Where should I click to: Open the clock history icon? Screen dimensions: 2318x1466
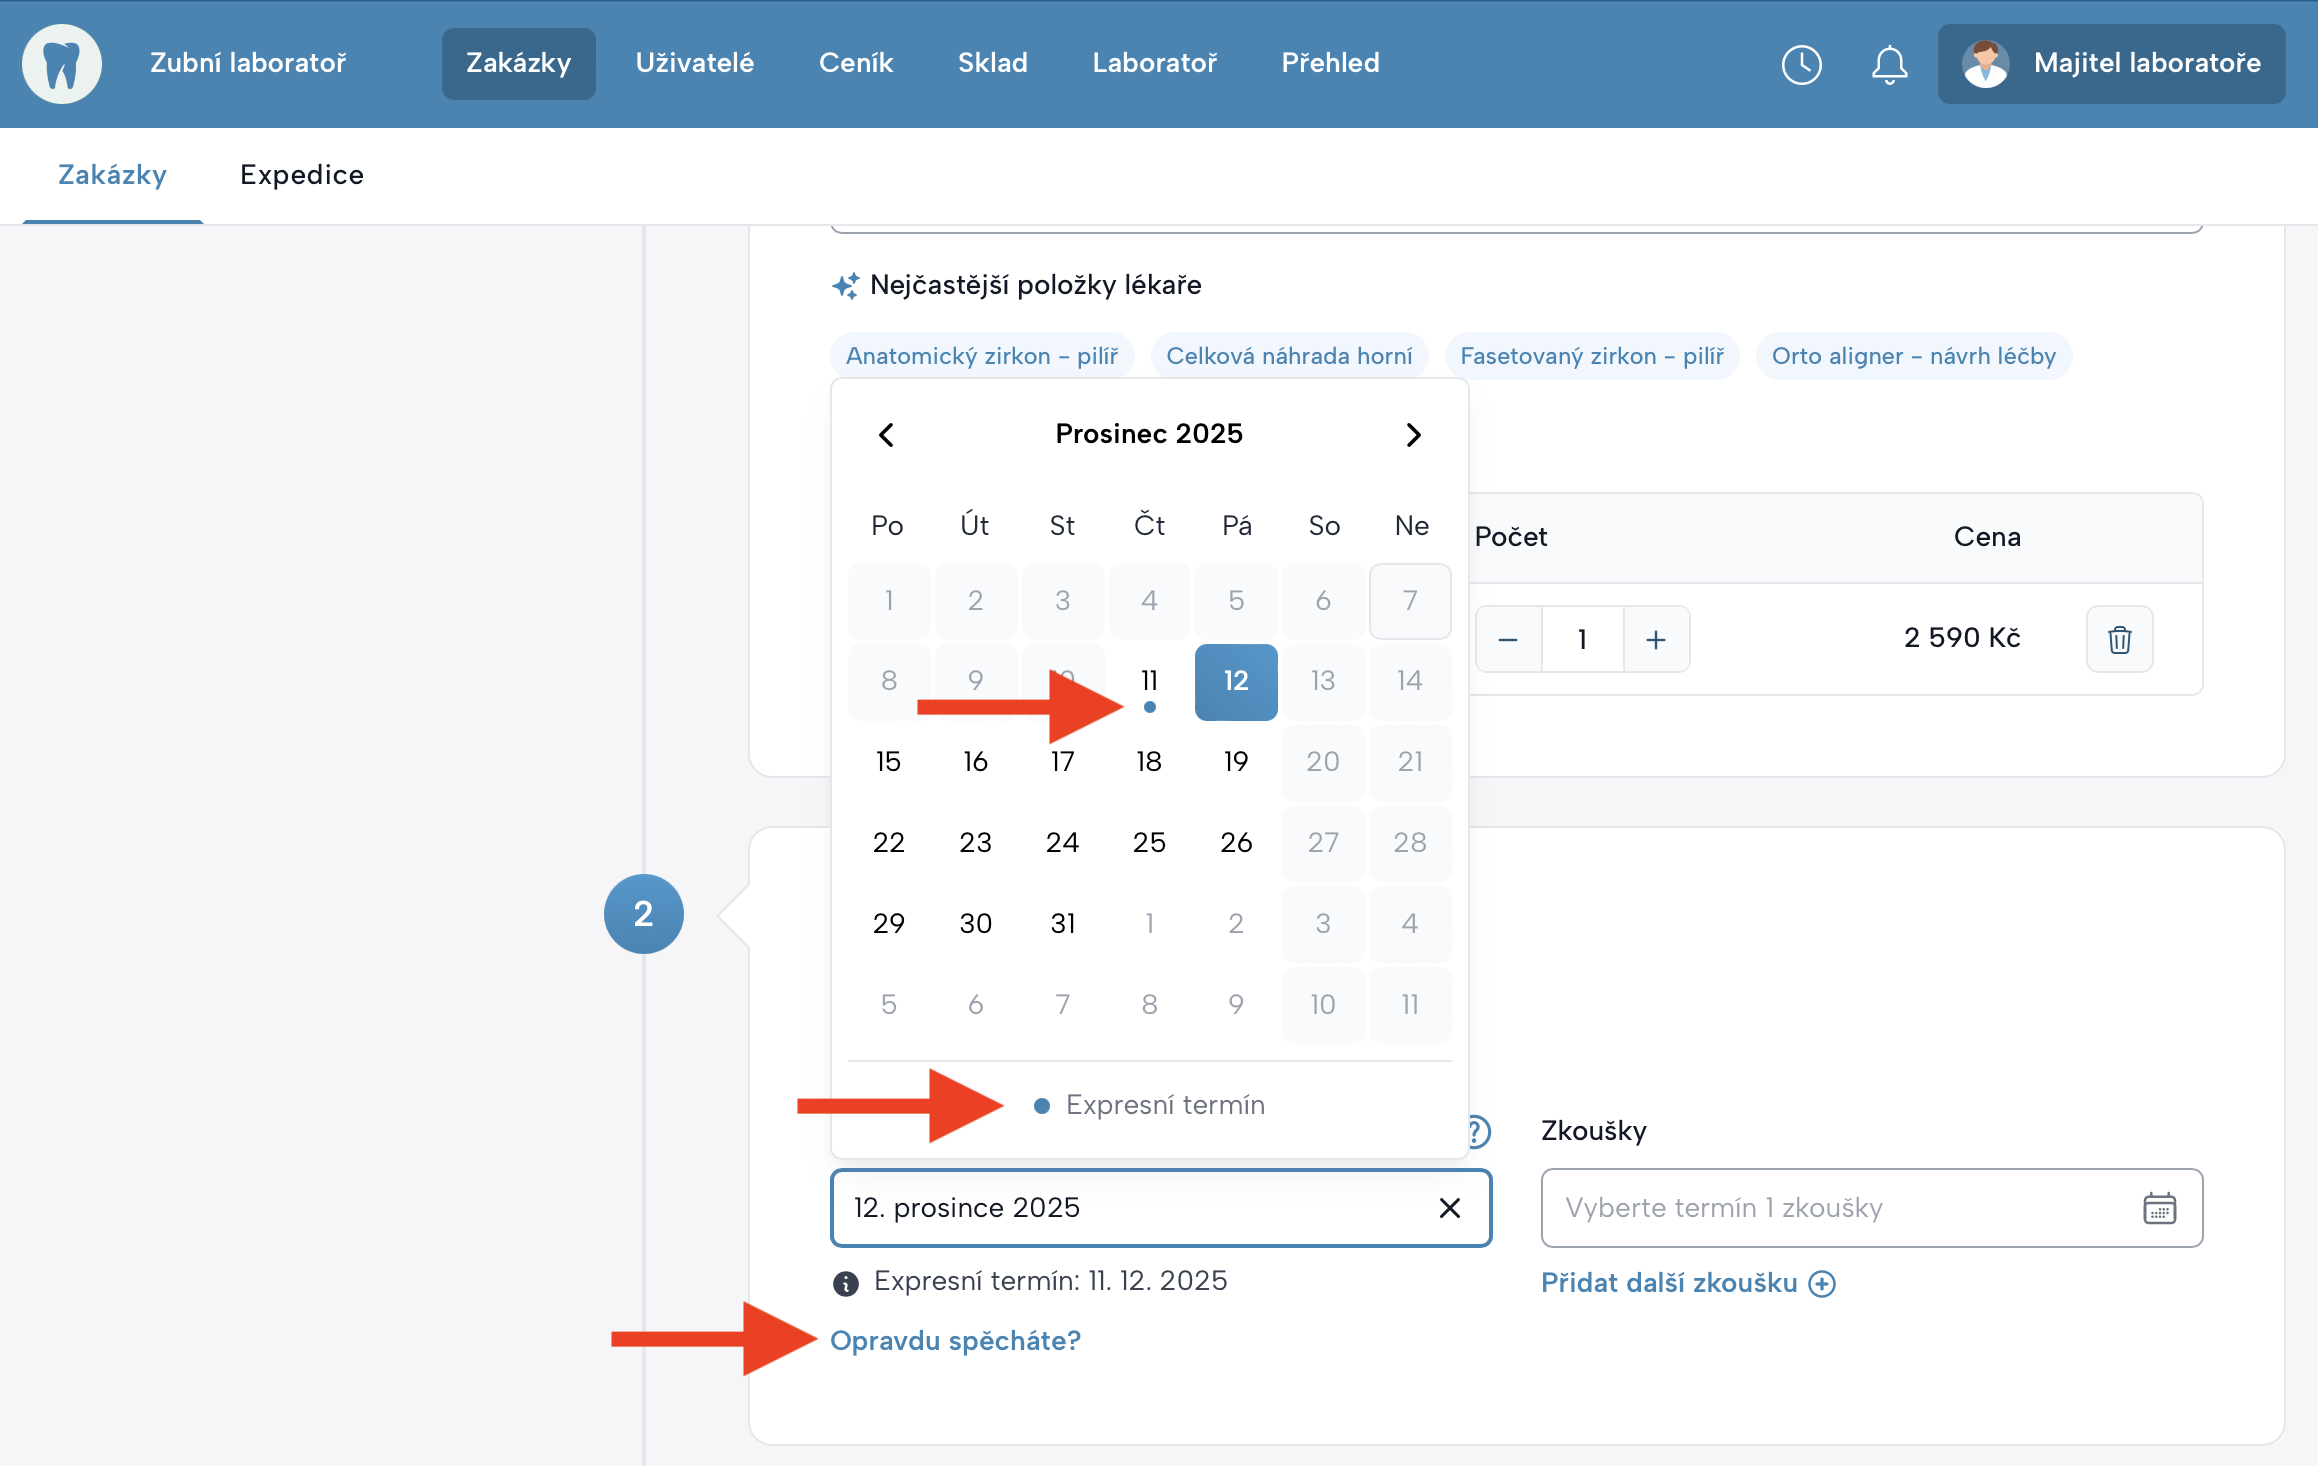(1801, 64)
